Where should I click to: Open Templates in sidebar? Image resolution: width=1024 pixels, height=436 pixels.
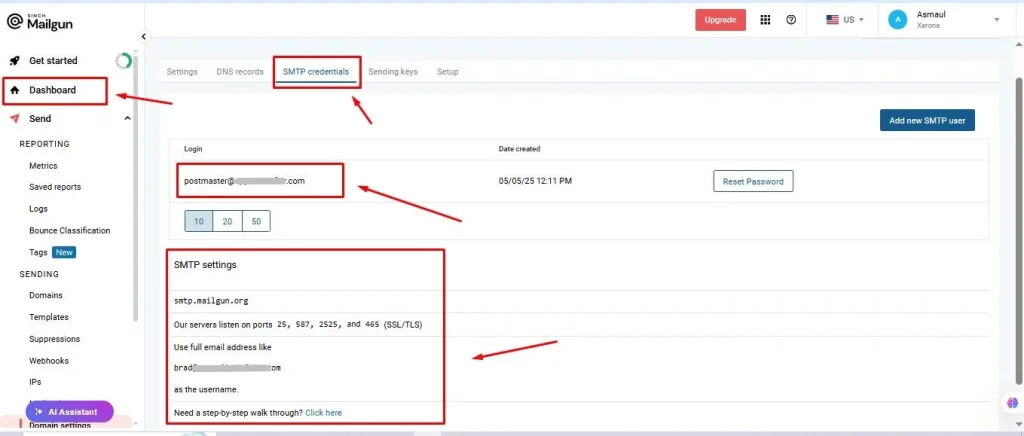coord(49,317)
